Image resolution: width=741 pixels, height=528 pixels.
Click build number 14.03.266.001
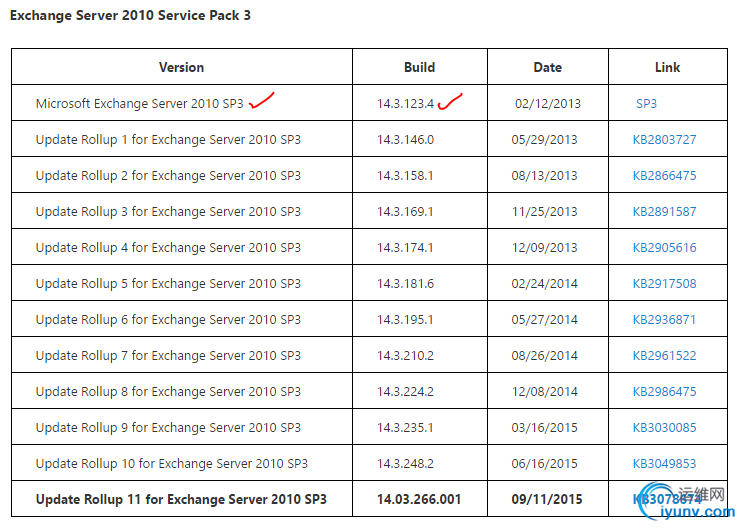click(x=419, y=499)
